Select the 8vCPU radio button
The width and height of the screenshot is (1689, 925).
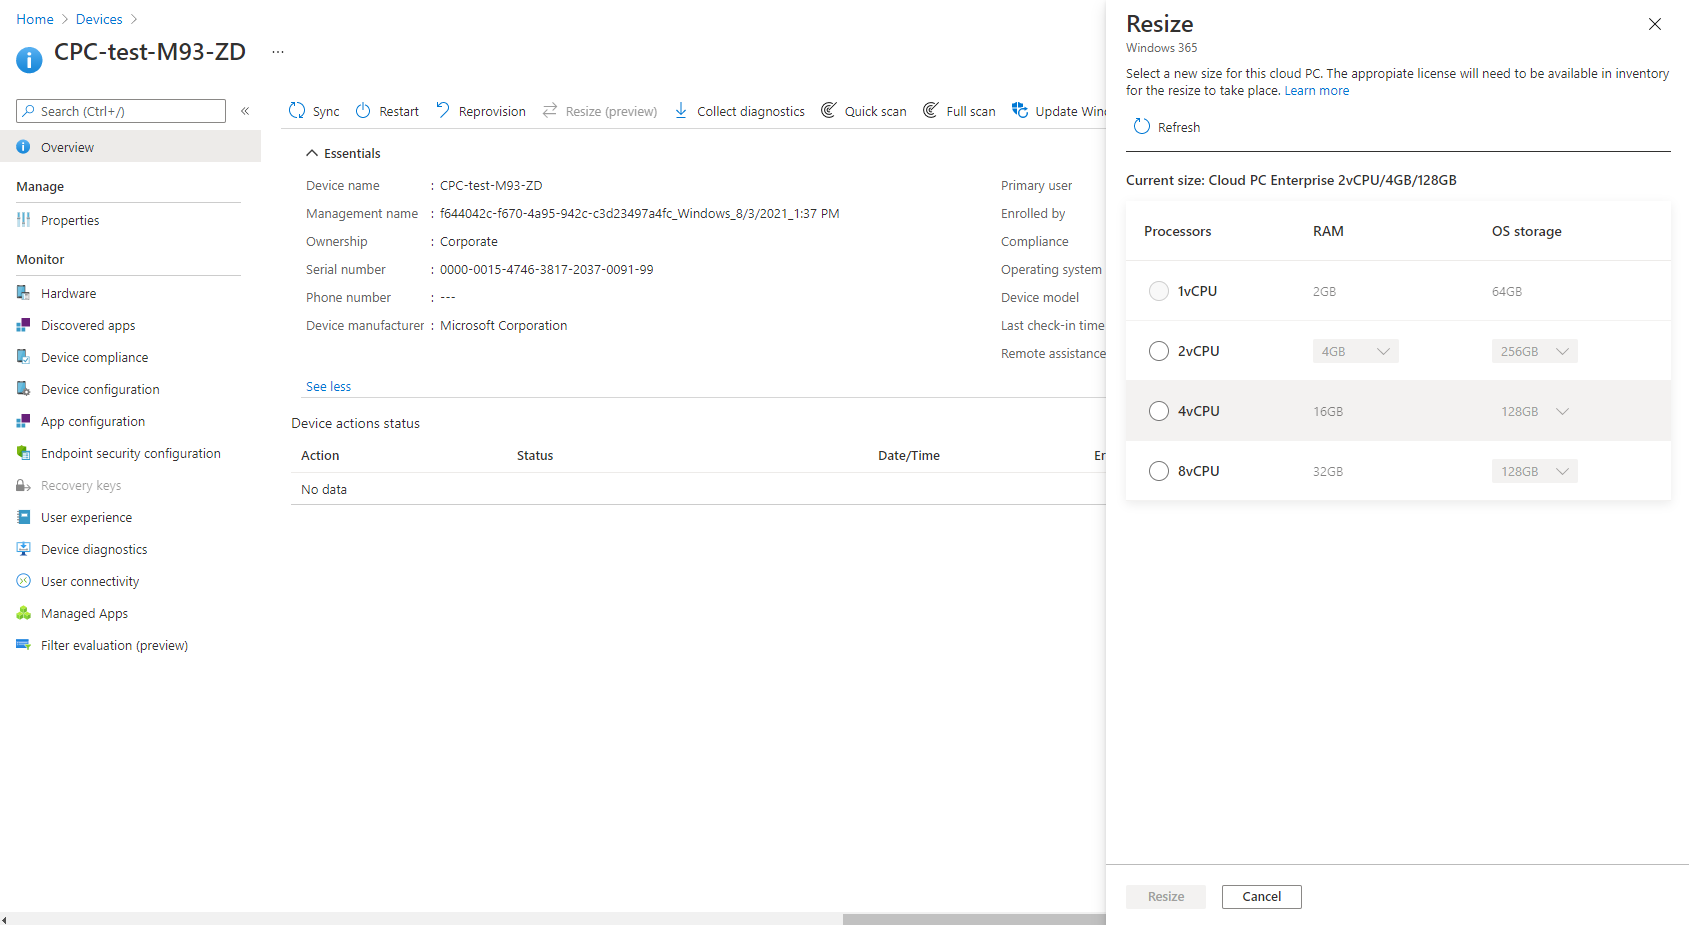[x=1159, y=471]
